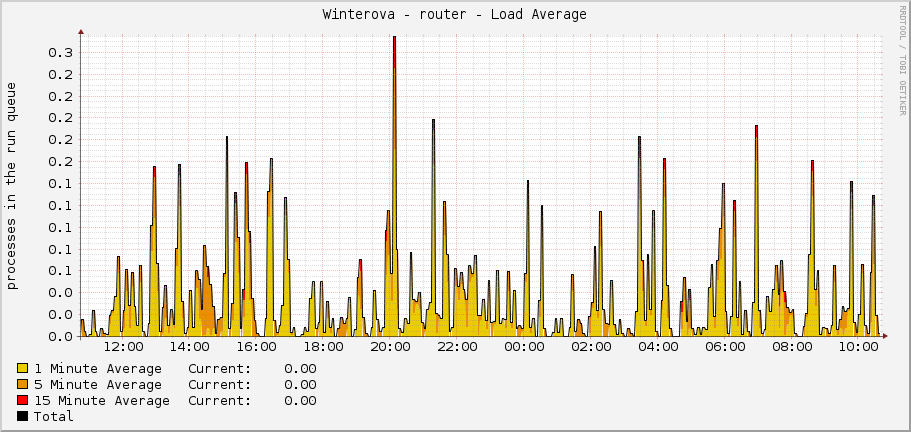Click the 14:00 x-axis time label
Viewport: 911px width, 432px height.
click(x=190, y=348)
